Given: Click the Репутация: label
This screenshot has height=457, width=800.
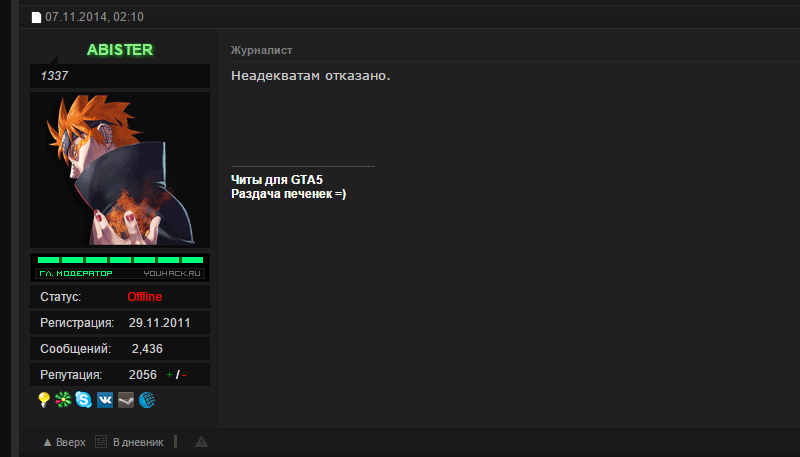Looking at the screenshot, I should (71, 375).
